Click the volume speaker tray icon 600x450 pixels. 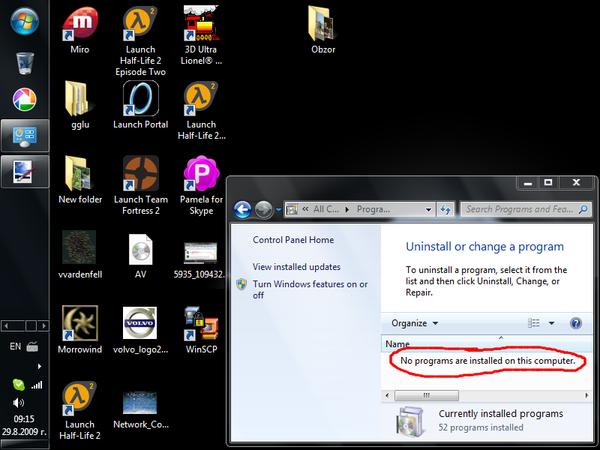click(18, 403)
